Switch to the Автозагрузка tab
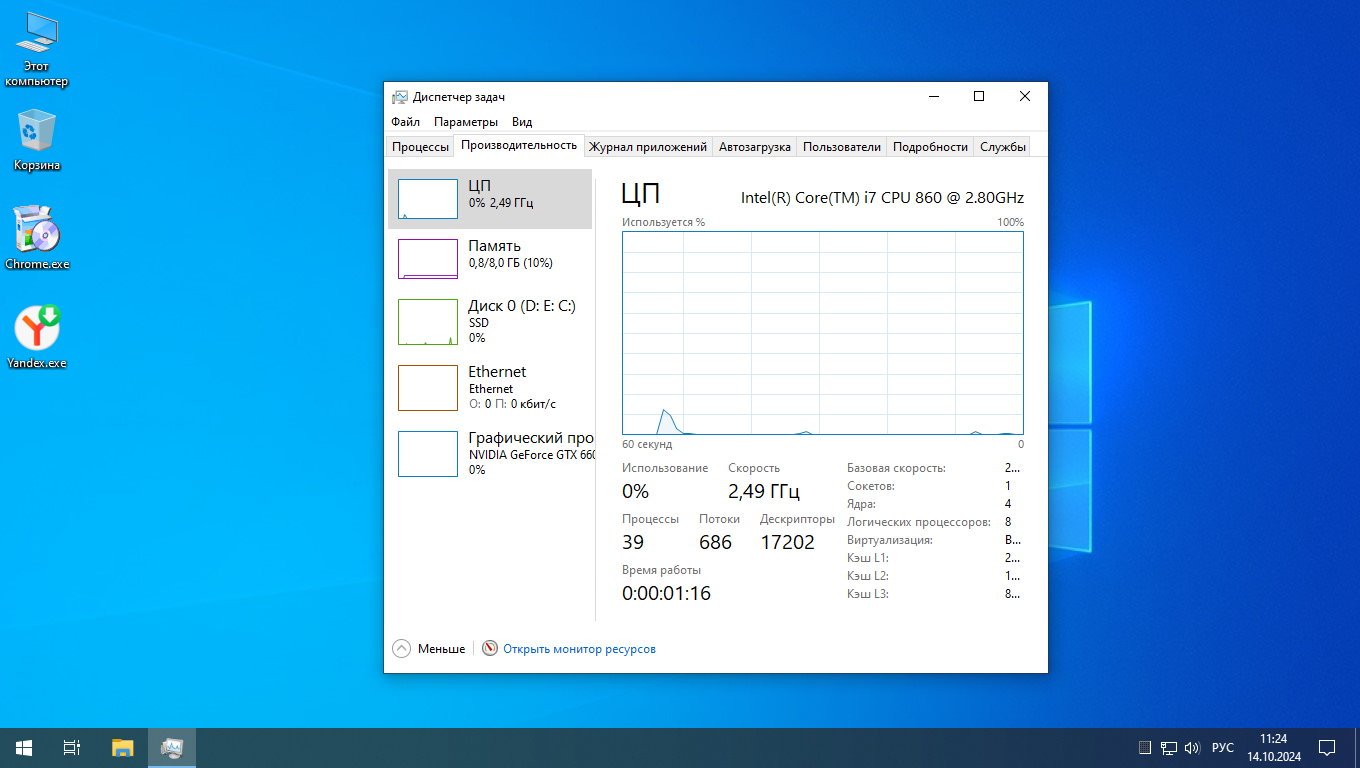The width and height of the screenshot is (1360, 768). point(754,147)
